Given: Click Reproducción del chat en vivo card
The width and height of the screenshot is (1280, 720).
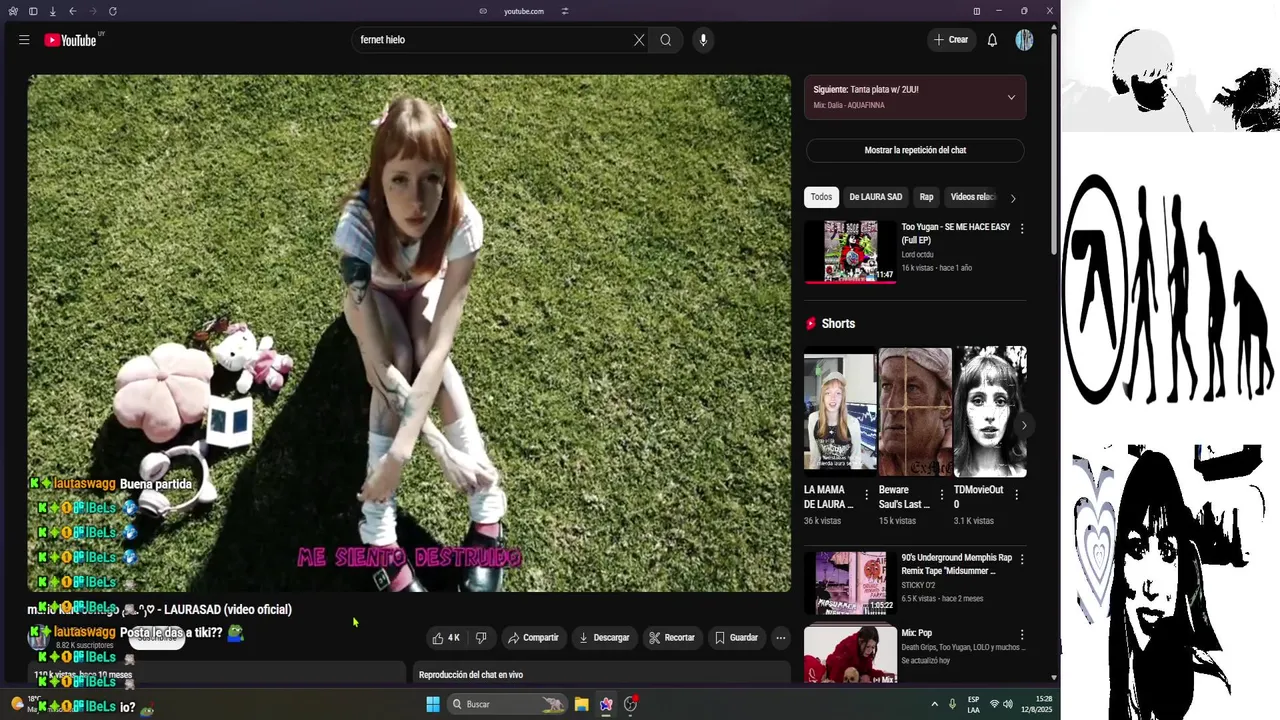Looking at the screenshot, I should pos(603,674).
